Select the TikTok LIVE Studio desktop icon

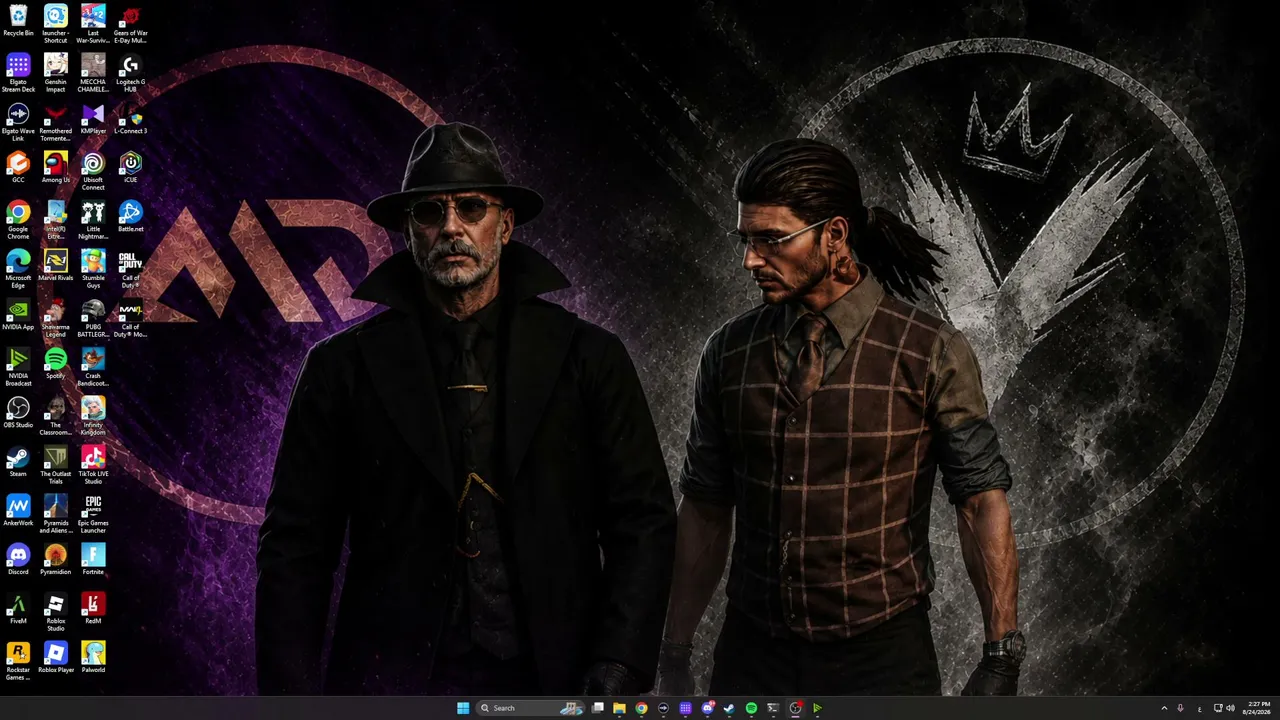(x=93, y=465)
